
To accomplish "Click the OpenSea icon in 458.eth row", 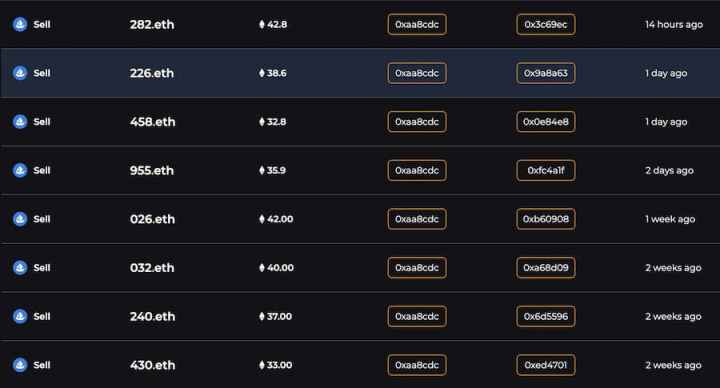I will coord(20,122).
